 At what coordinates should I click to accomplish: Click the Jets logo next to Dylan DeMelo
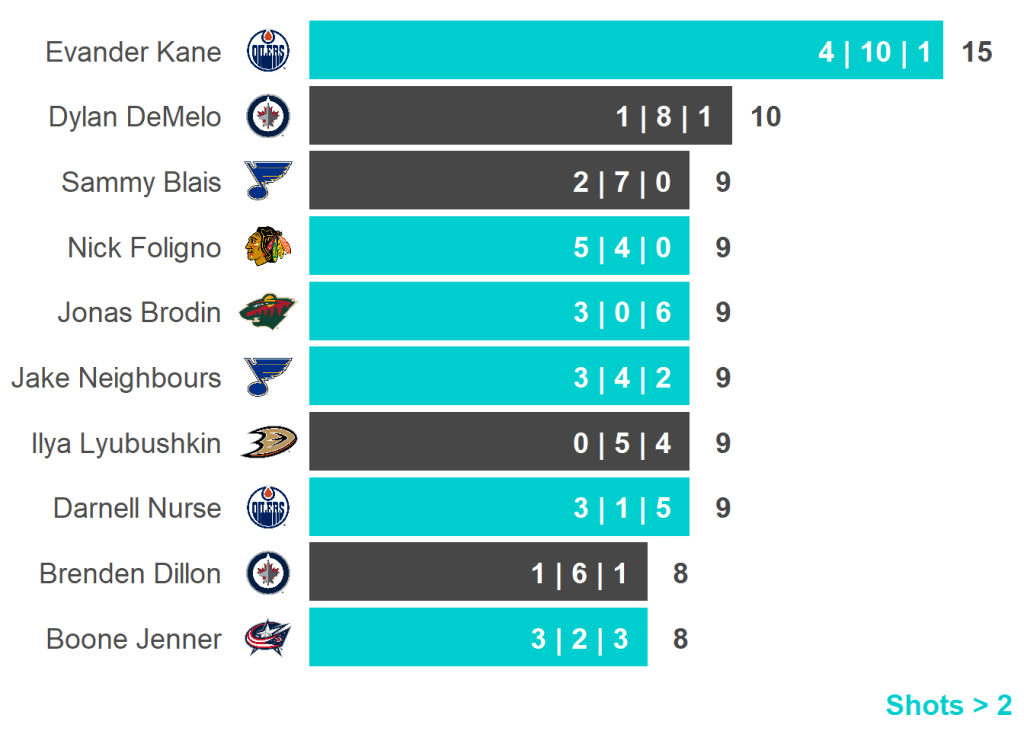[268, 116]
